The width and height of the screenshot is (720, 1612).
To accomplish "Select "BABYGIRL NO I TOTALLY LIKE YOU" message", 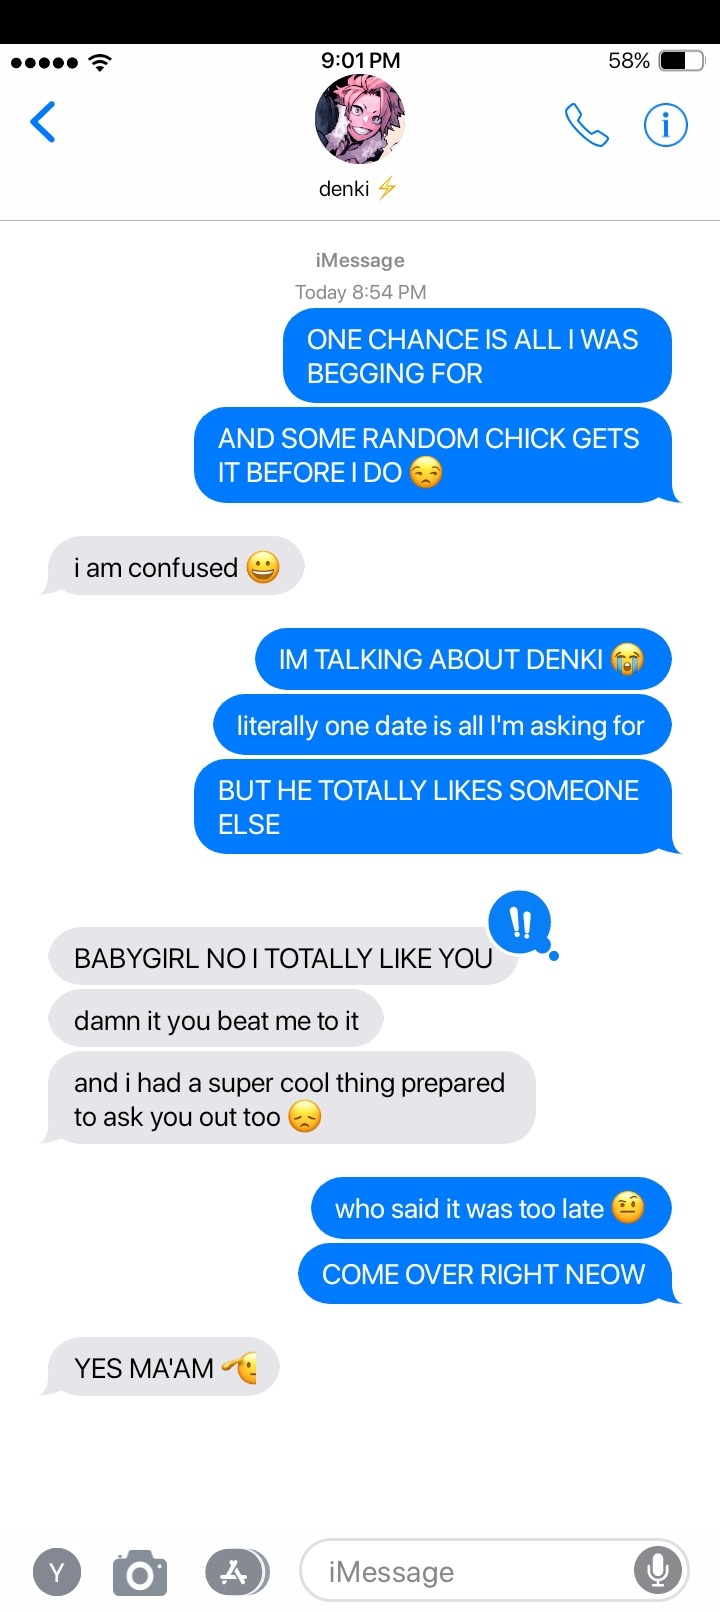I will click(x=283, y=957).
